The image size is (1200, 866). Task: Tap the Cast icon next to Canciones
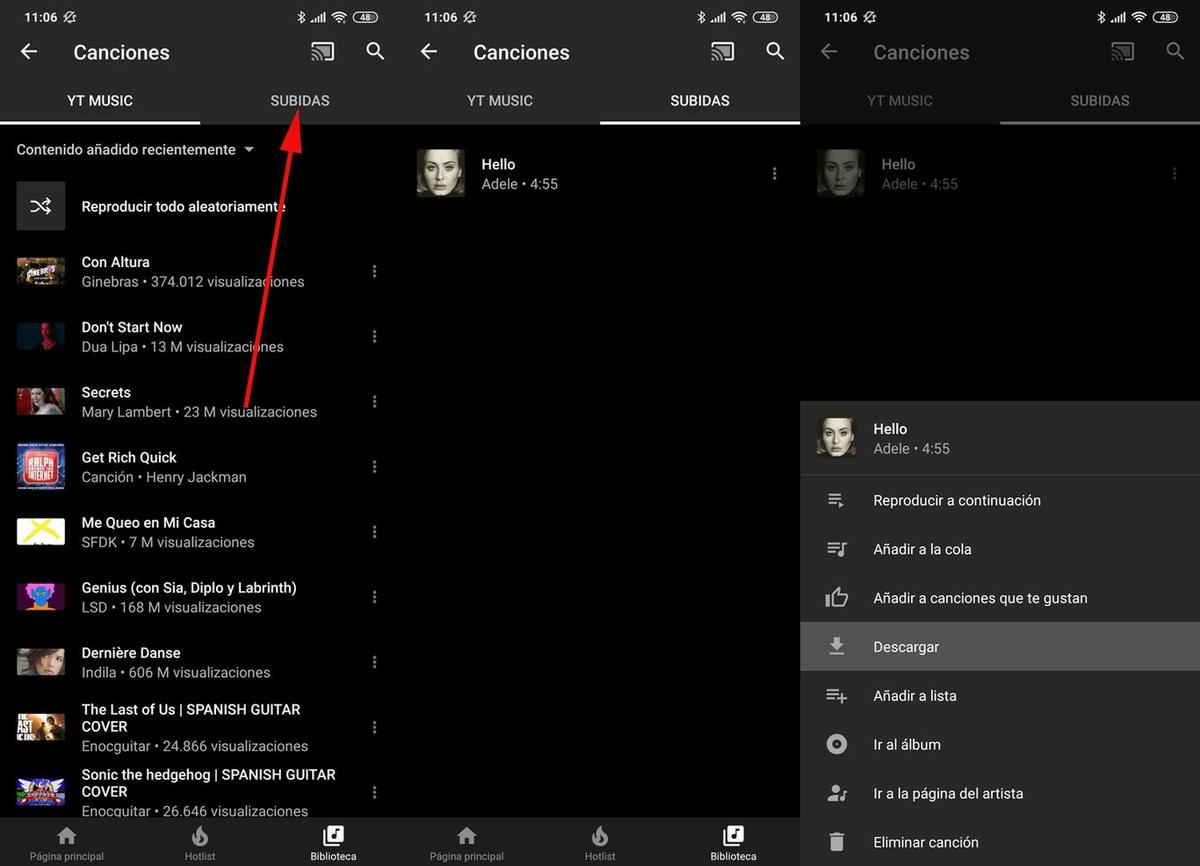point(322,52)
